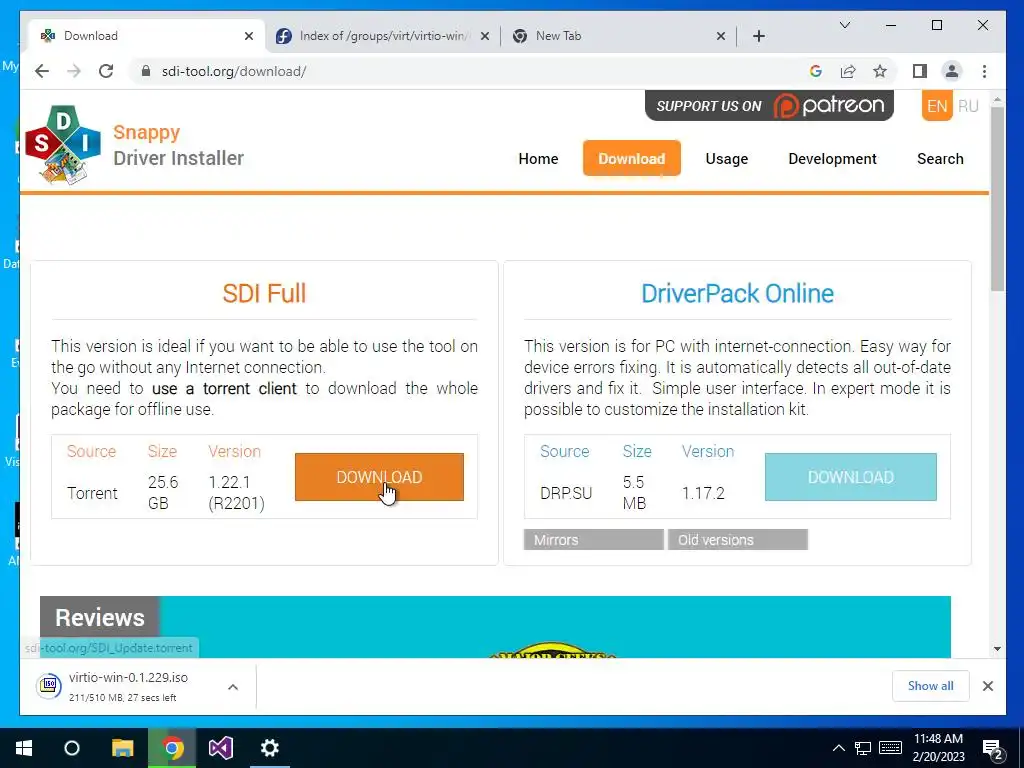
Task: Close the New Tab tab
Action: coord(720,36)
